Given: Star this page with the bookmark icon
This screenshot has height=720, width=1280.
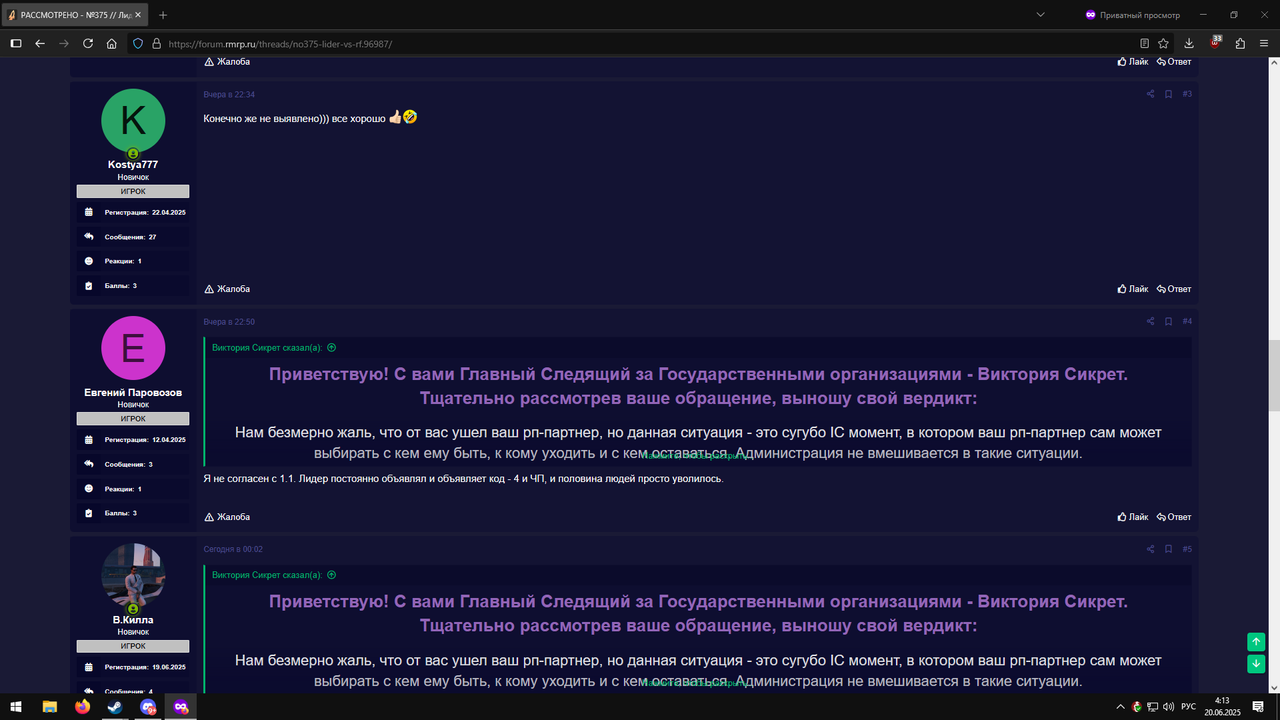Looking at the screenshot, I should pyautogui.click(x=1162, y=43).
